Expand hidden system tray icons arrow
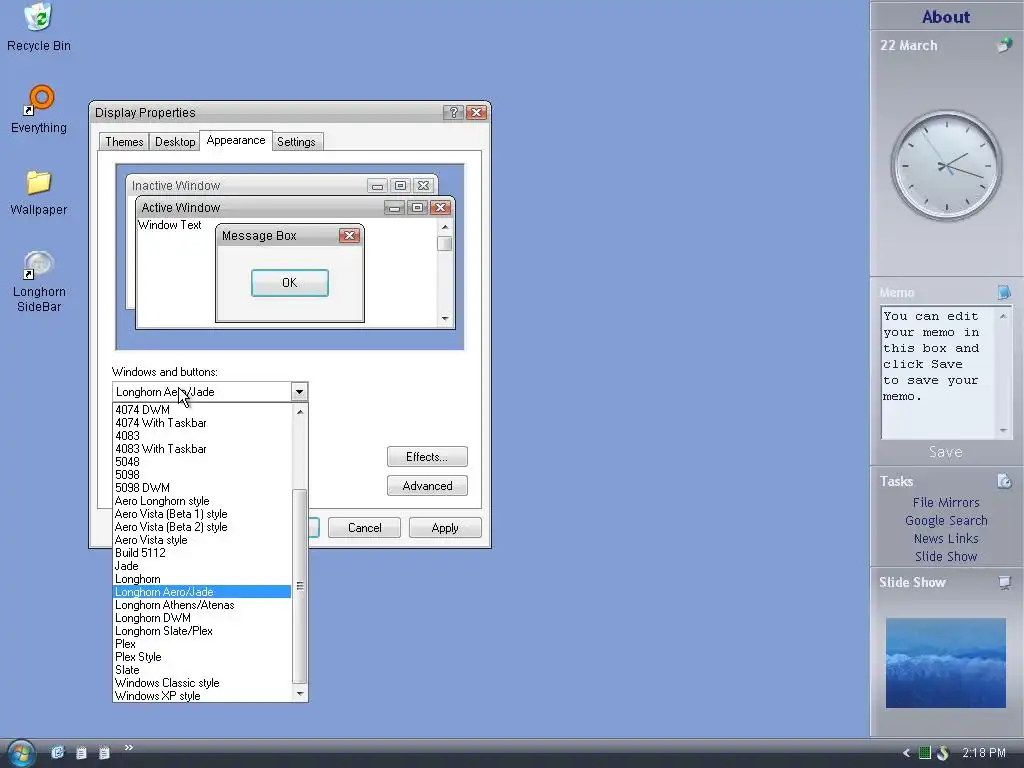The width and height of the screenshot is (1024, 768). coord(906,753)
